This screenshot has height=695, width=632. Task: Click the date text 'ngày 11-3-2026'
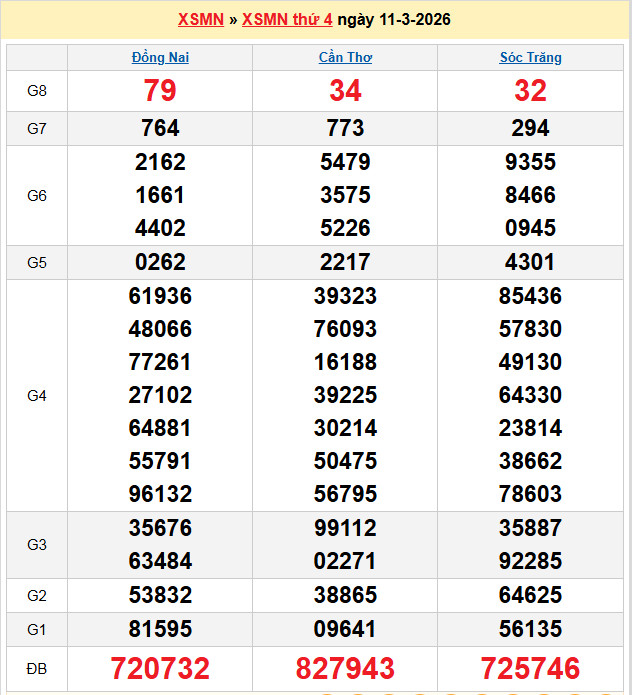393,20
